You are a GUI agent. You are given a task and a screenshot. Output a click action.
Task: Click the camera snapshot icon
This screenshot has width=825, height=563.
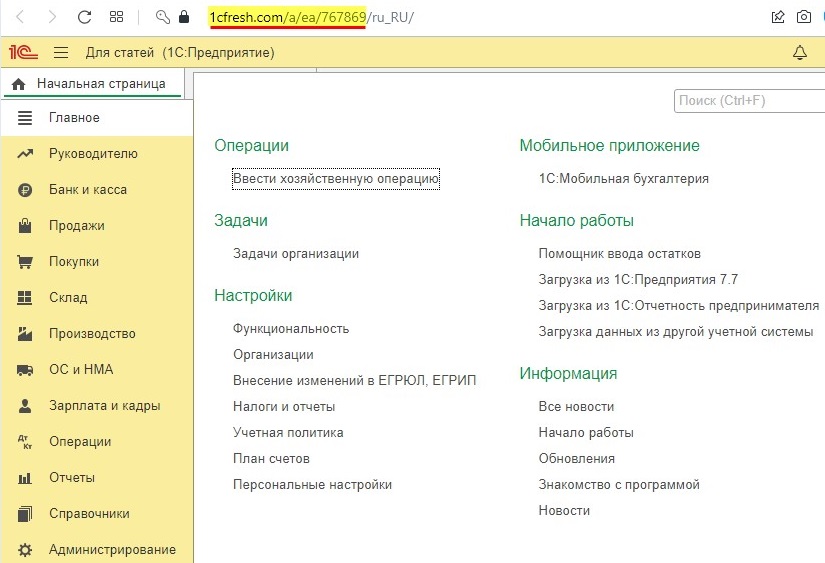(x=803, y=17)
